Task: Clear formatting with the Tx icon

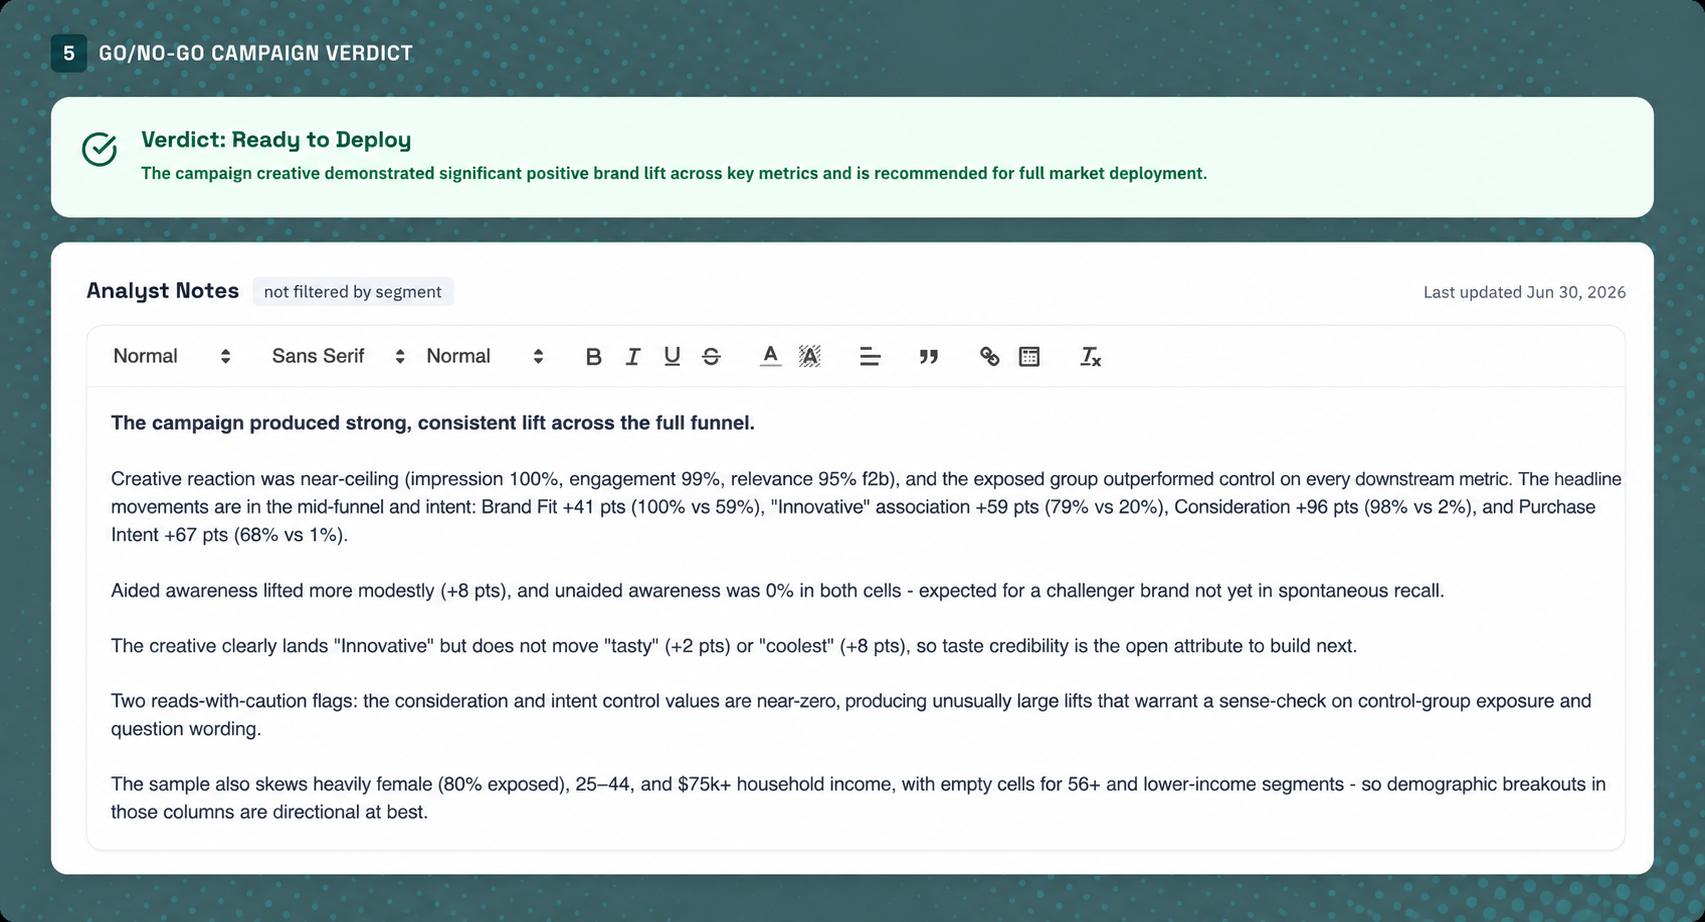Action: (1090, 357)
